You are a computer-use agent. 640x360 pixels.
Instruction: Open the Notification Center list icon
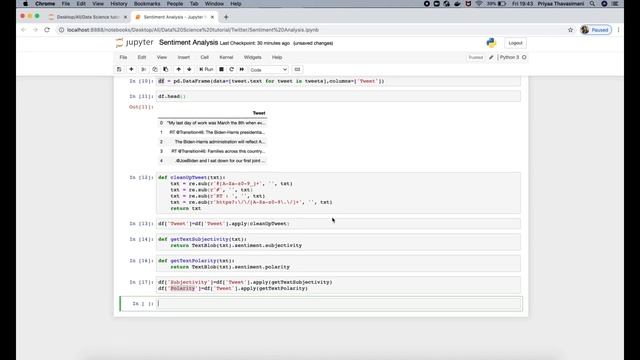coord(615,4)
